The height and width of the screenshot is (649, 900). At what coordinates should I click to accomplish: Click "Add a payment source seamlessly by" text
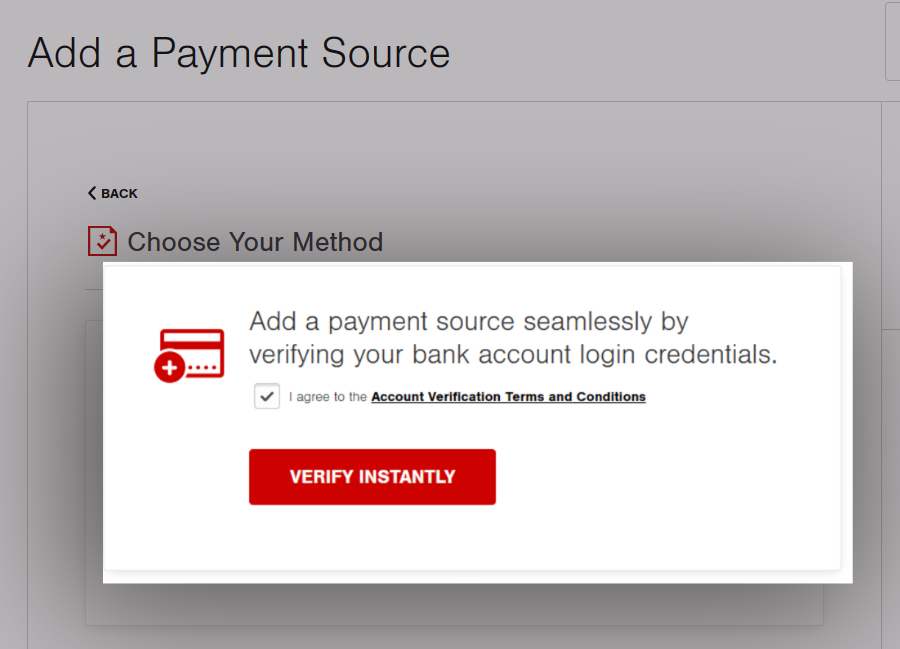point(469,322)
